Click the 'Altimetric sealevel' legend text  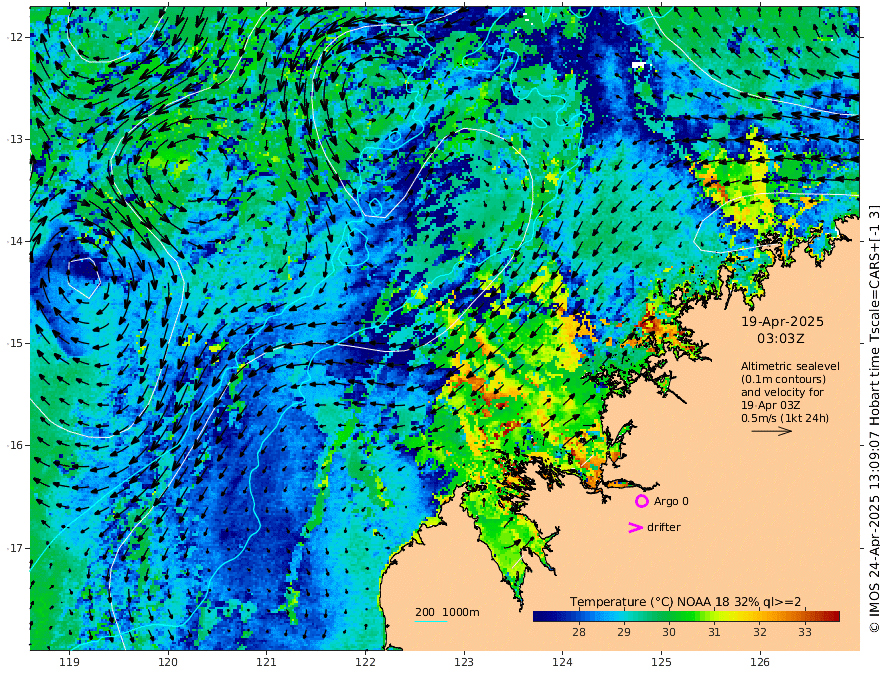point(790,366)
